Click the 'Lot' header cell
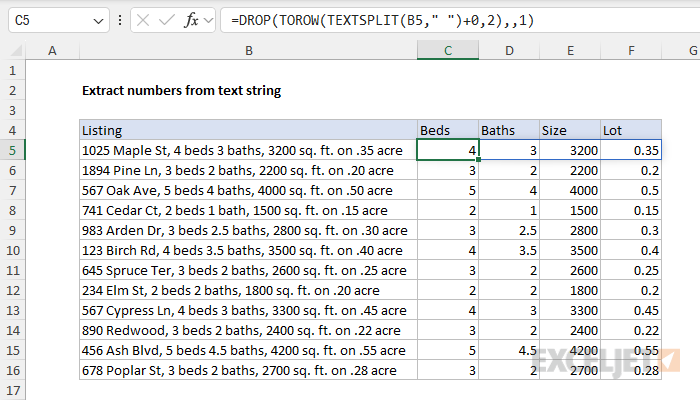The width and height of the screenshot is (700, 400). coord(631,130)
